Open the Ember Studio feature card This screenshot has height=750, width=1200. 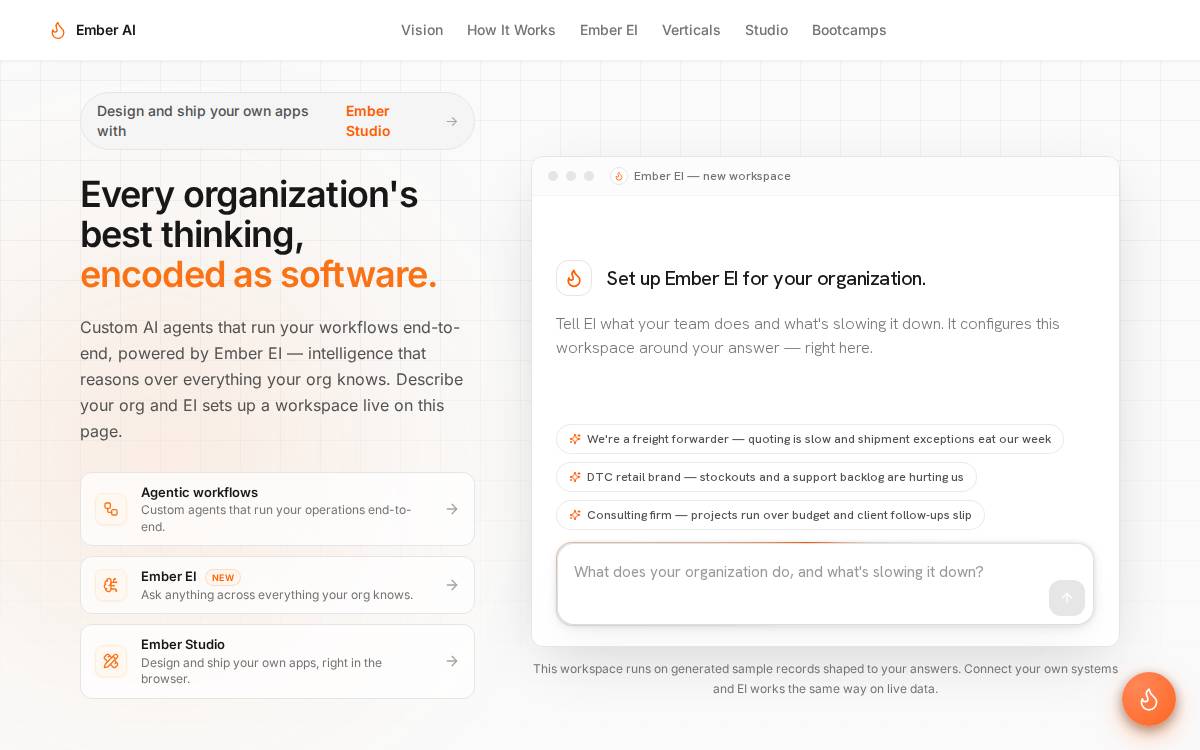pyautogui.click(x=277, y=661)
